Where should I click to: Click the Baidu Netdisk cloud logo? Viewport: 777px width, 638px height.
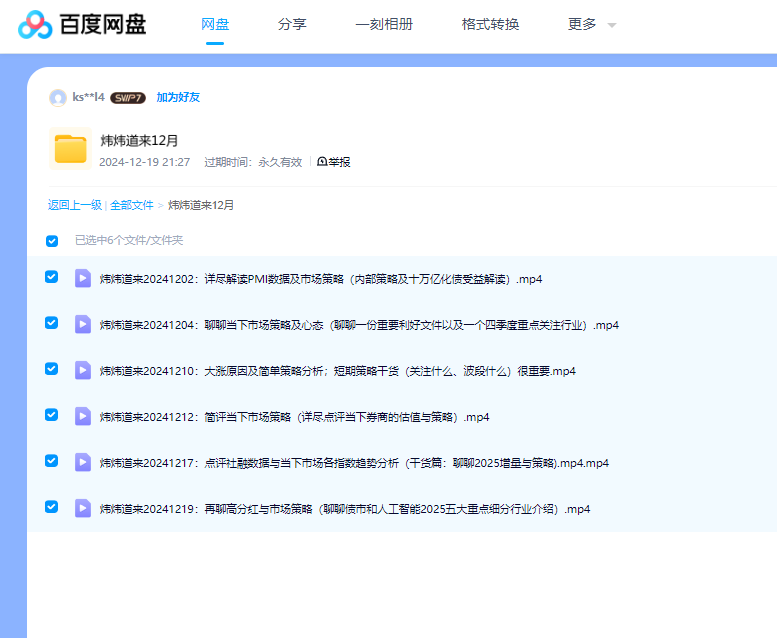35,25
